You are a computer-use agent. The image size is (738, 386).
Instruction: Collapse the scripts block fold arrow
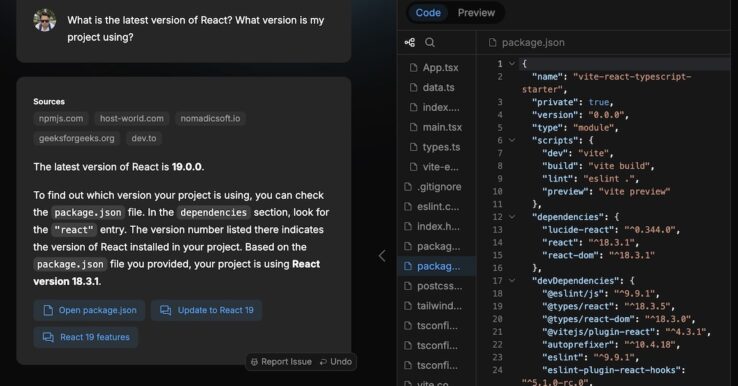point(512,140)
